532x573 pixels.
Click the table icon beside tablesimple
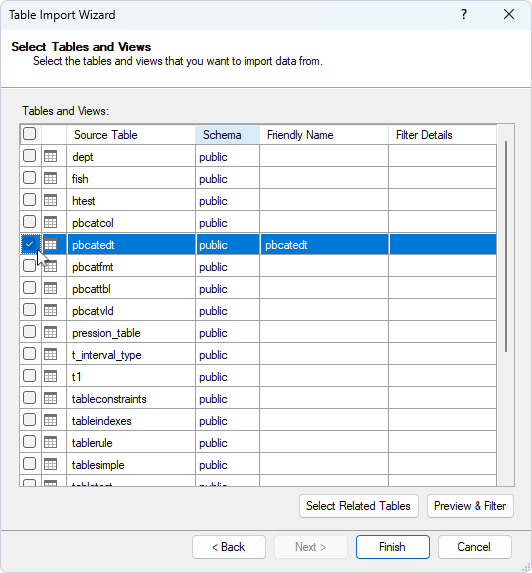click(x=50, y=464)
